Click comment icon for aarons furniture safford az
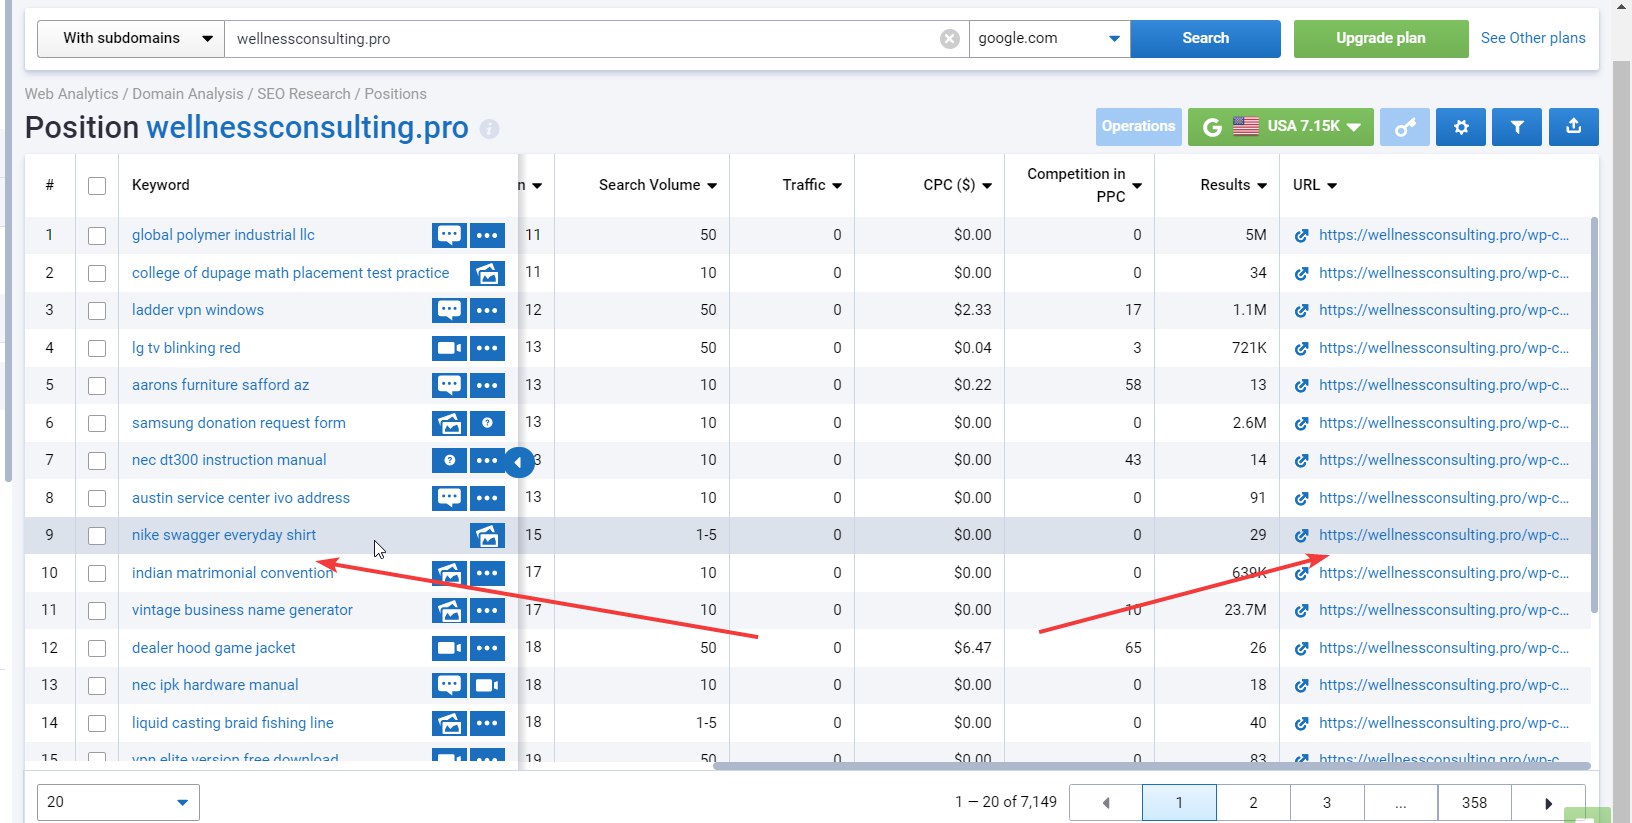The width and height of the screenshot is (1632, 823). [449, 385]
